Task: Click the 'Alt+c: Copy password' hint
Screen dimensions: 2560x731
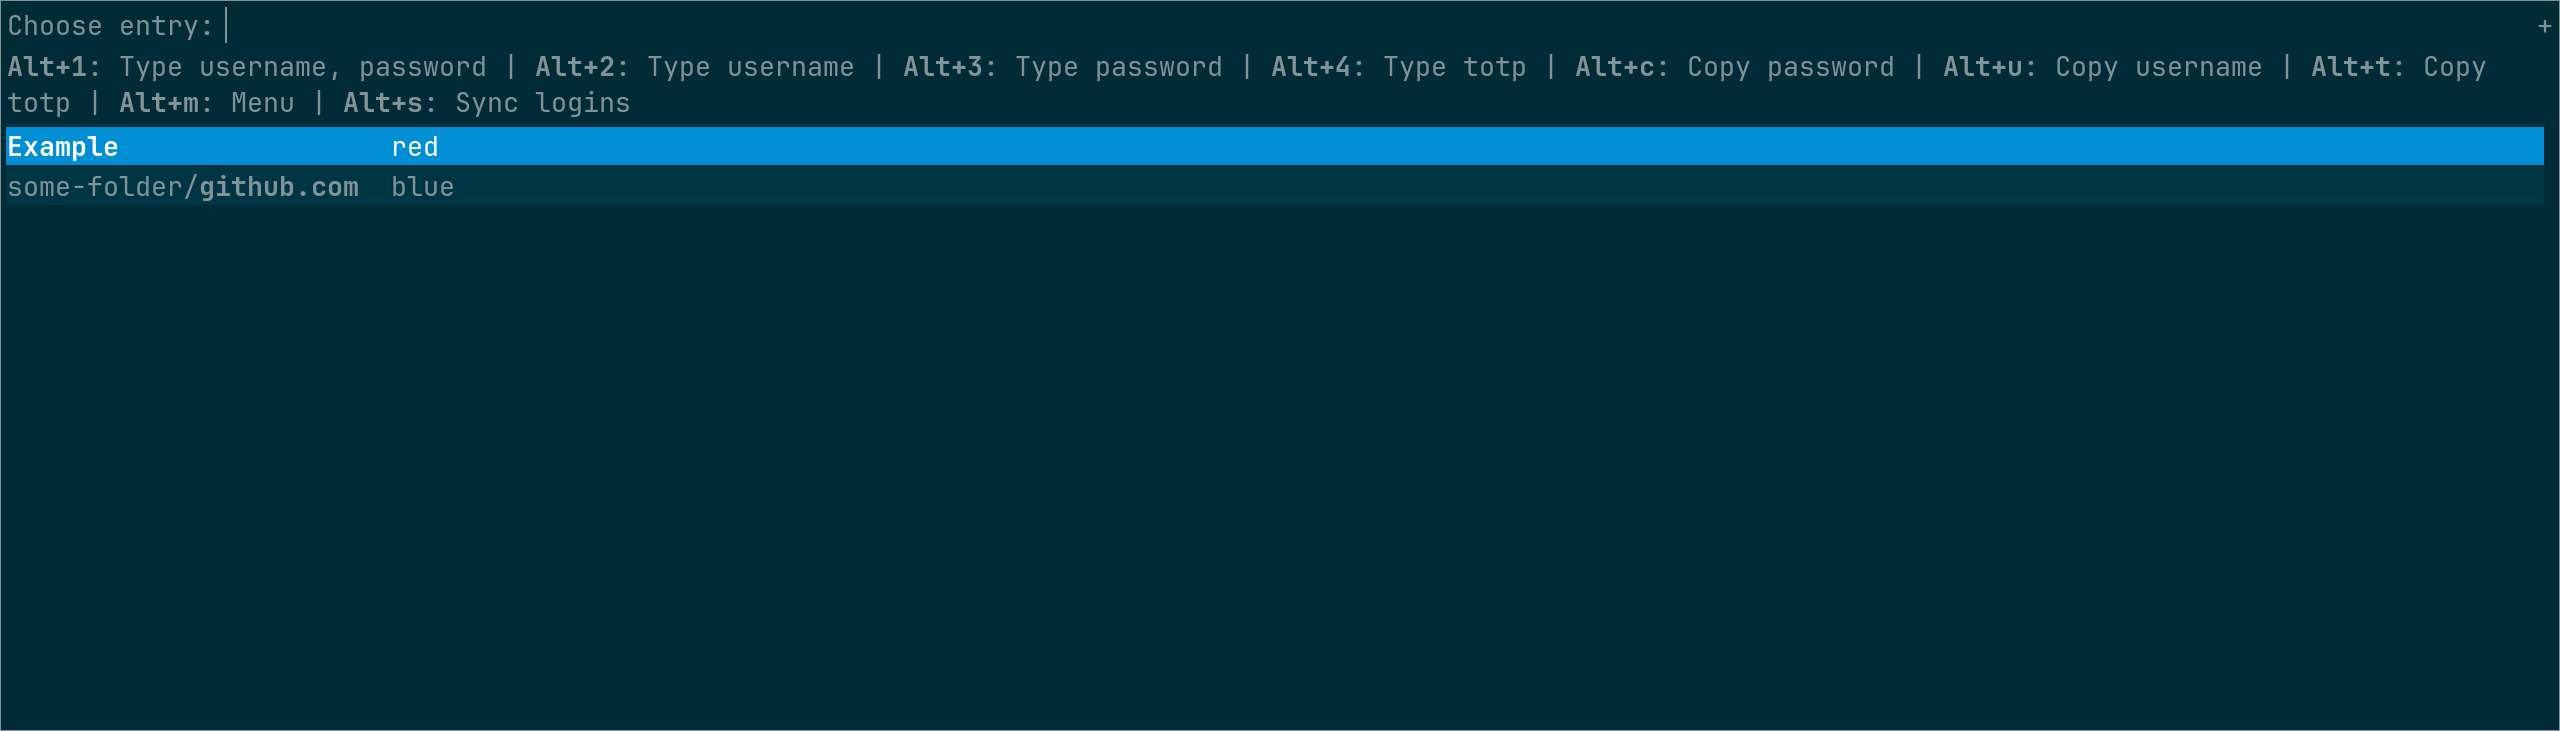Action: 1734,67
